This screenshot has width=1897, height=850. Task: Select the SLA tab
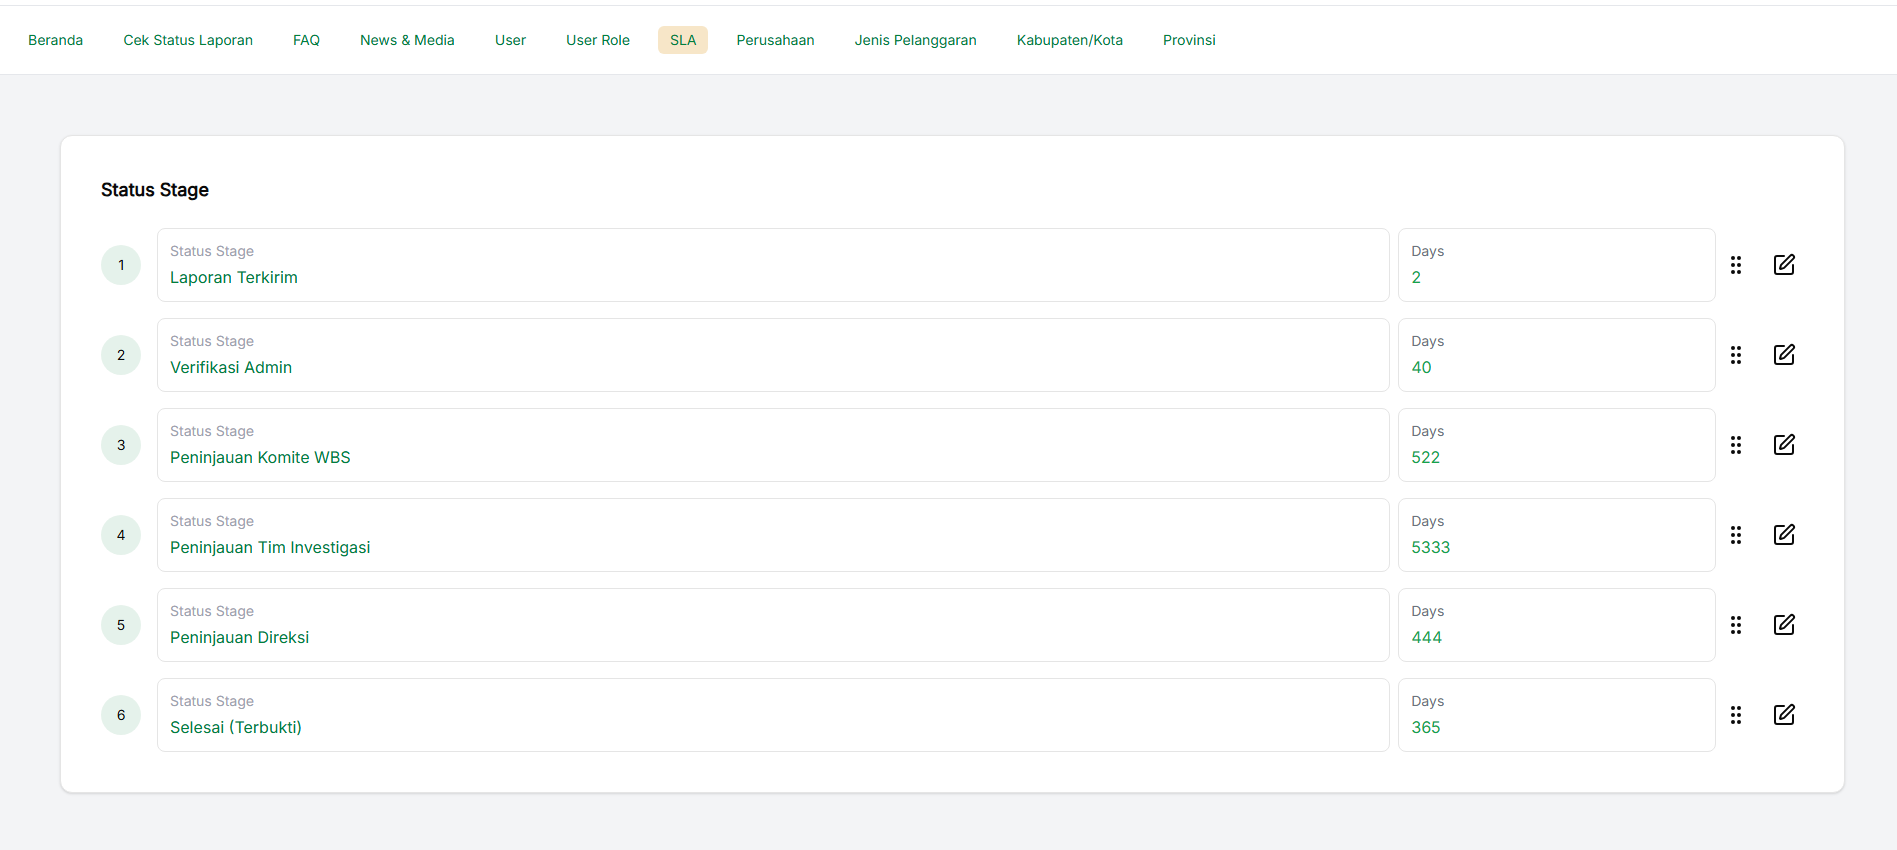pos(683,40)
